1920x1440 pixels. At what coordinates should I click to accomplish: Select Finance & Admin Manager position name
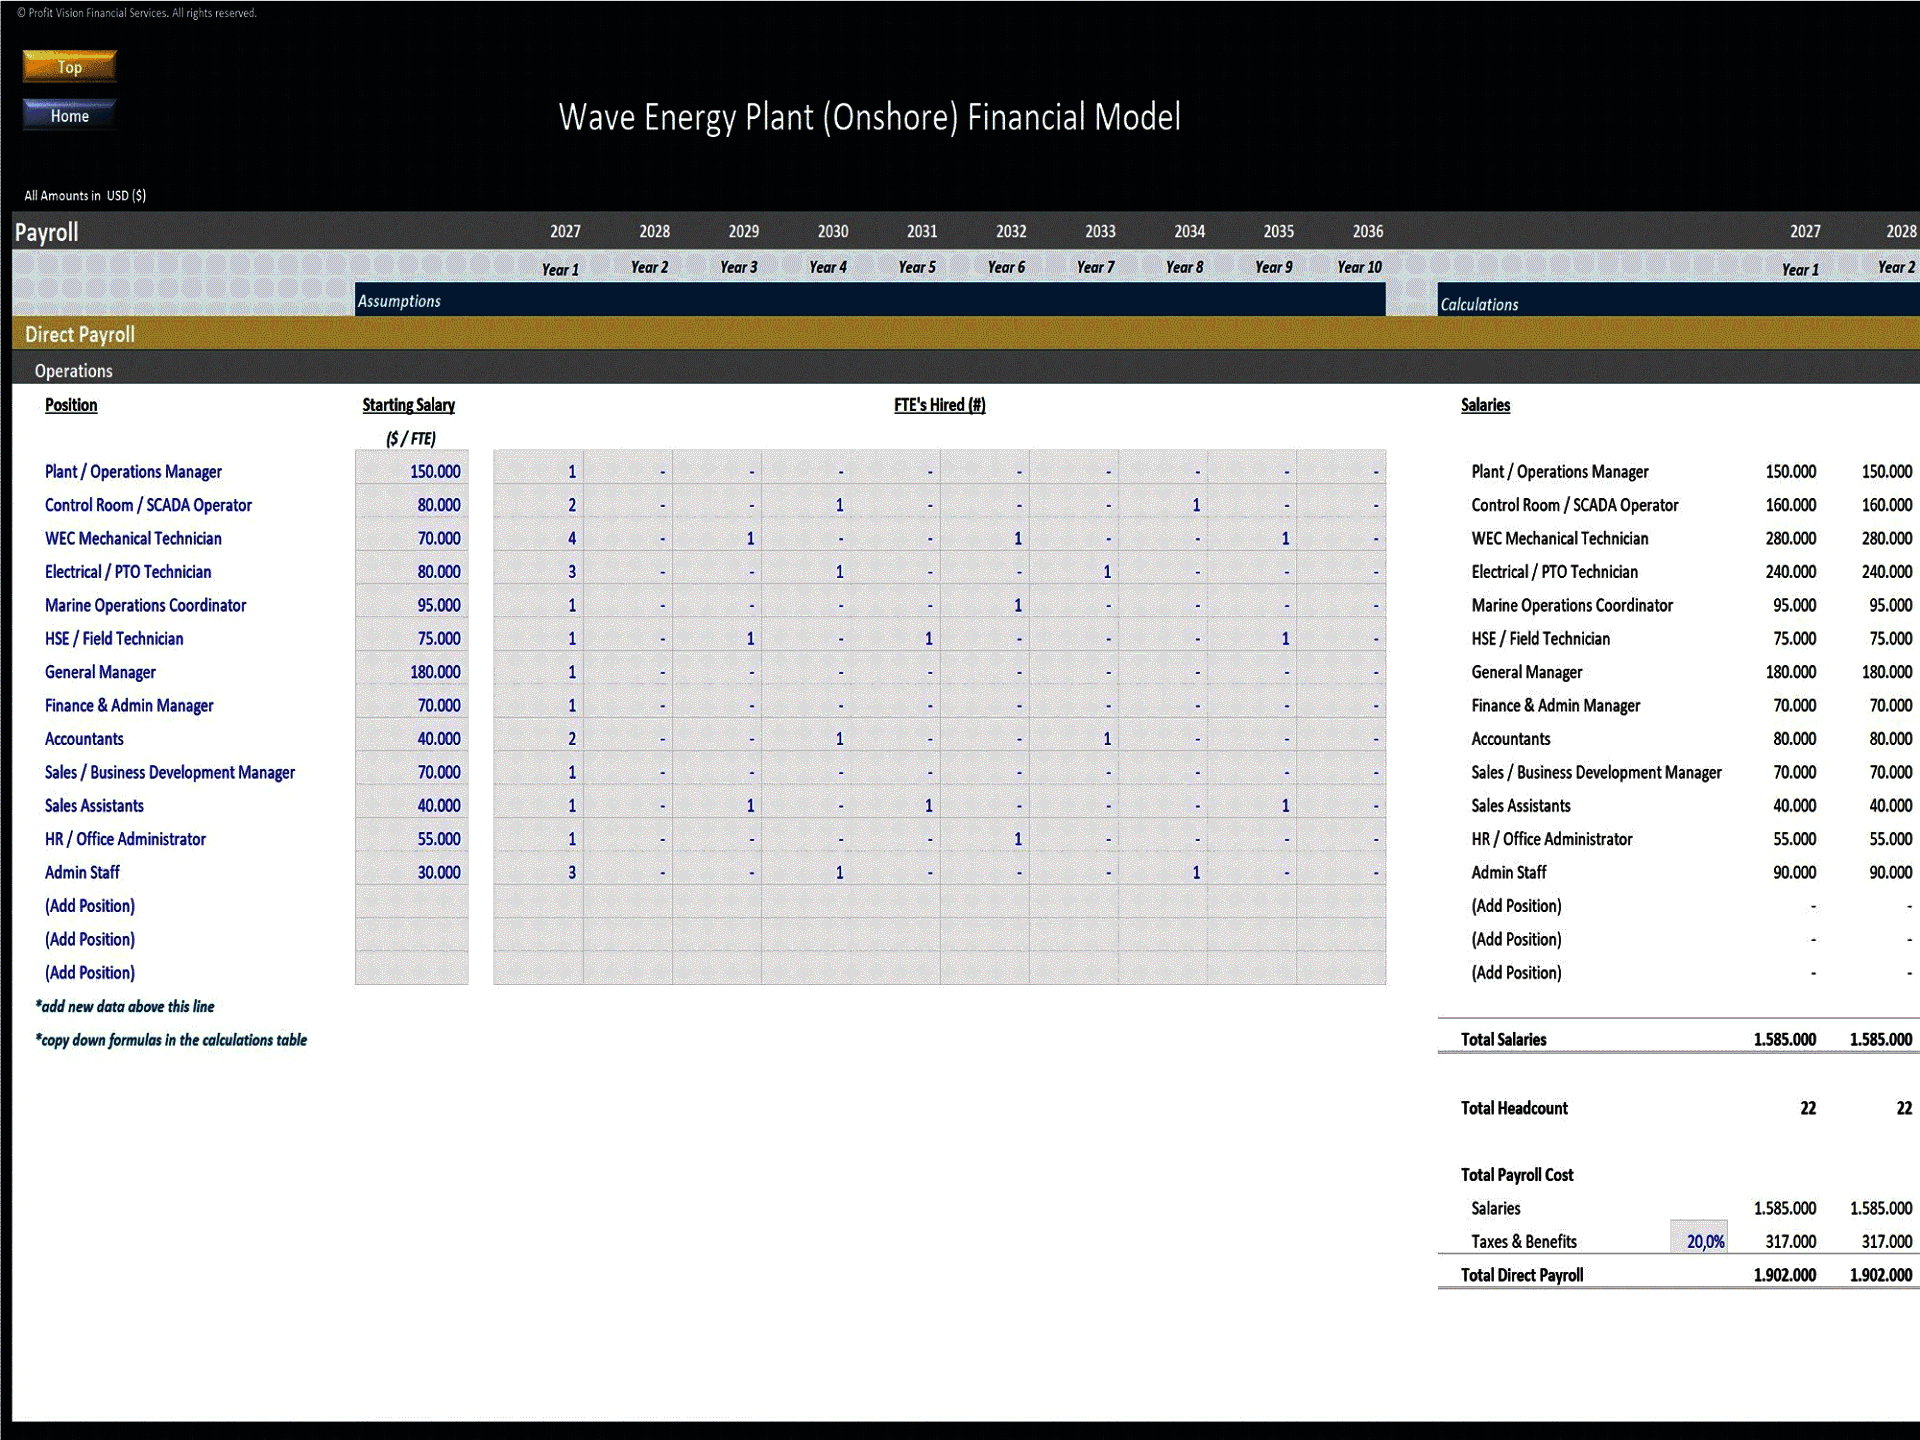pyautogui.click(x=129, y=705)
